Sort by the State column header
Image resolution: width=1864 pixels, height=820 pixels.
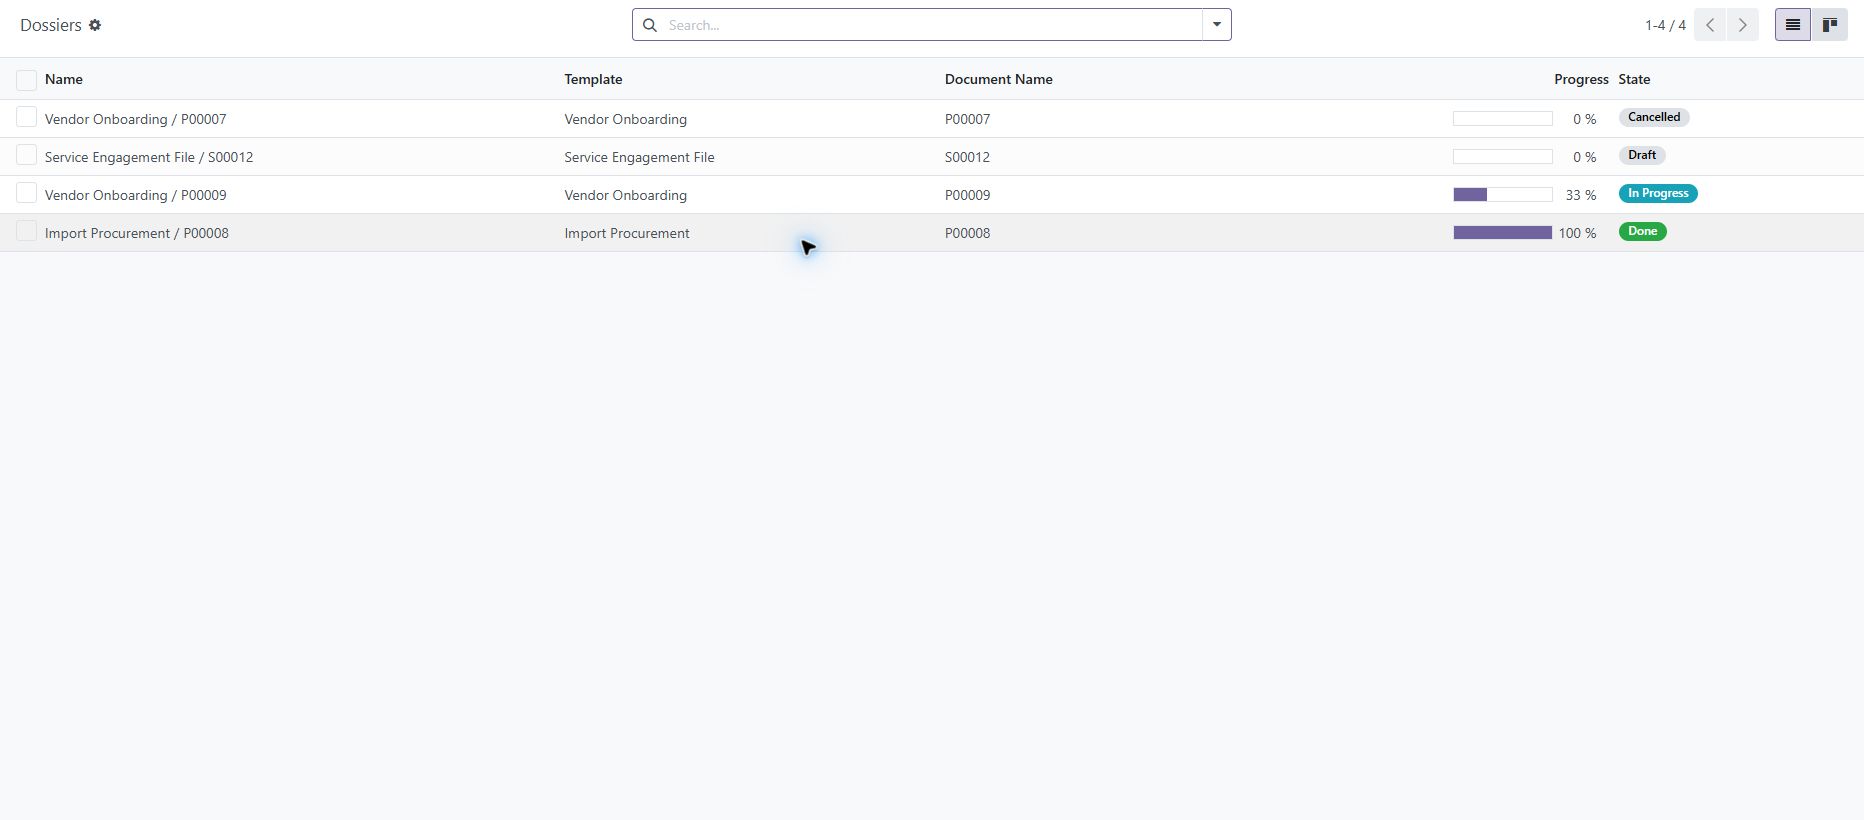(x=1634, y=79)
